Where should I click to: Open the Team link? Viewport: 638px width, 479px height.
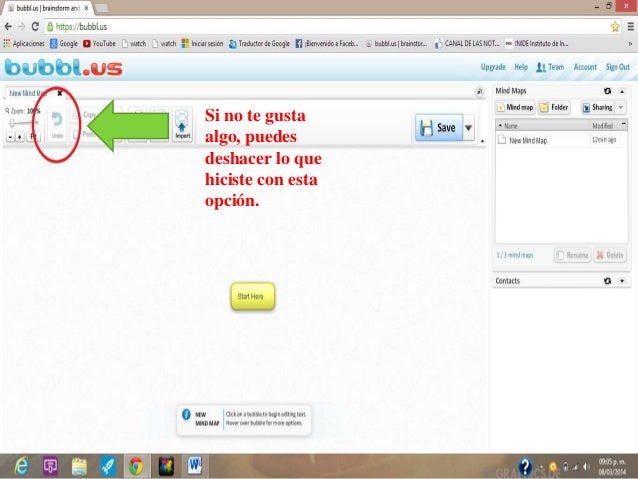click(x=550, y=67)
